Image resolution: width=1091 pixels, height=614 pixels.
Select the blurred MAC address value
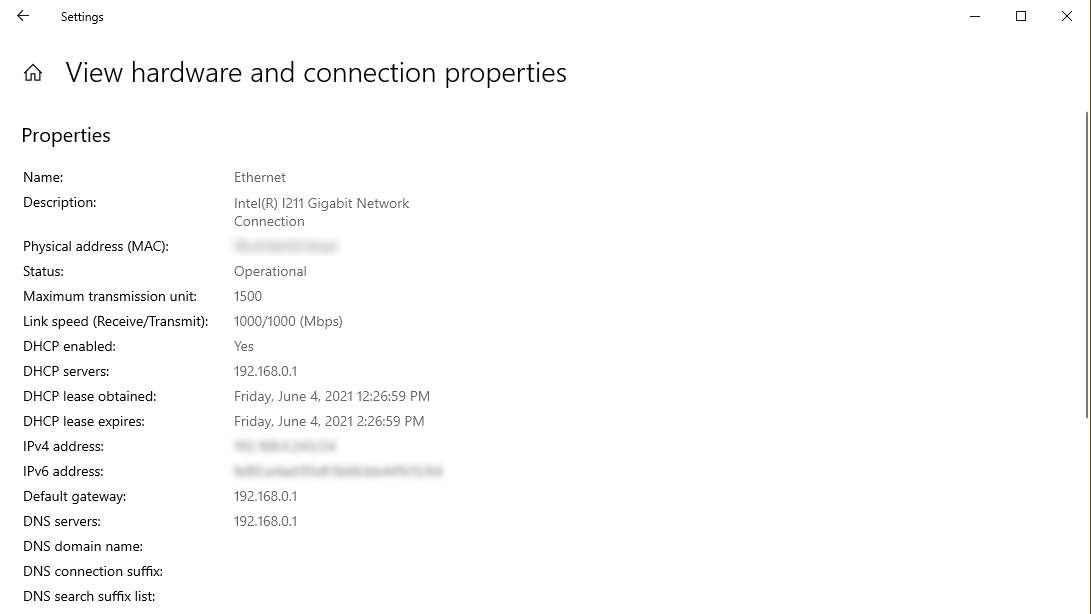[x=286, y=246]
